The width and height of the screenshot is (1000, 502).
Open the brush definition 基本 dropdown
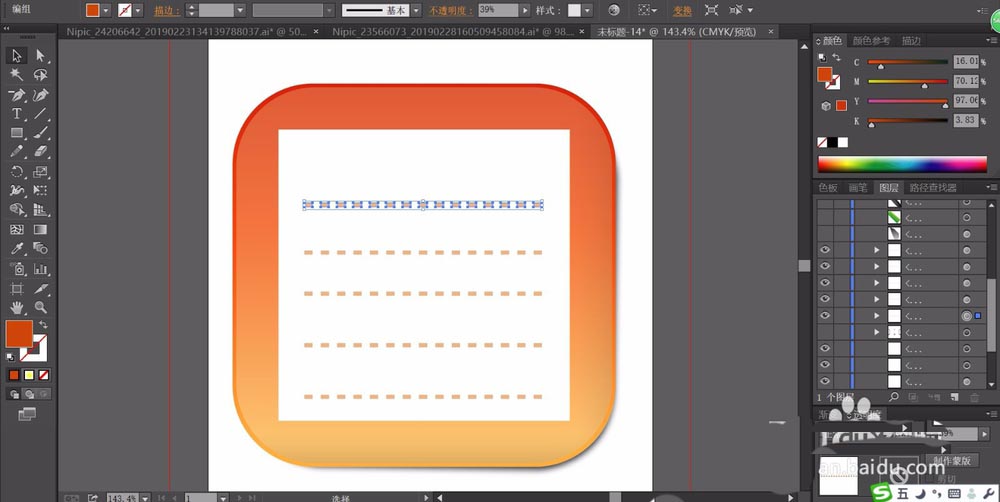coord(416,10)
